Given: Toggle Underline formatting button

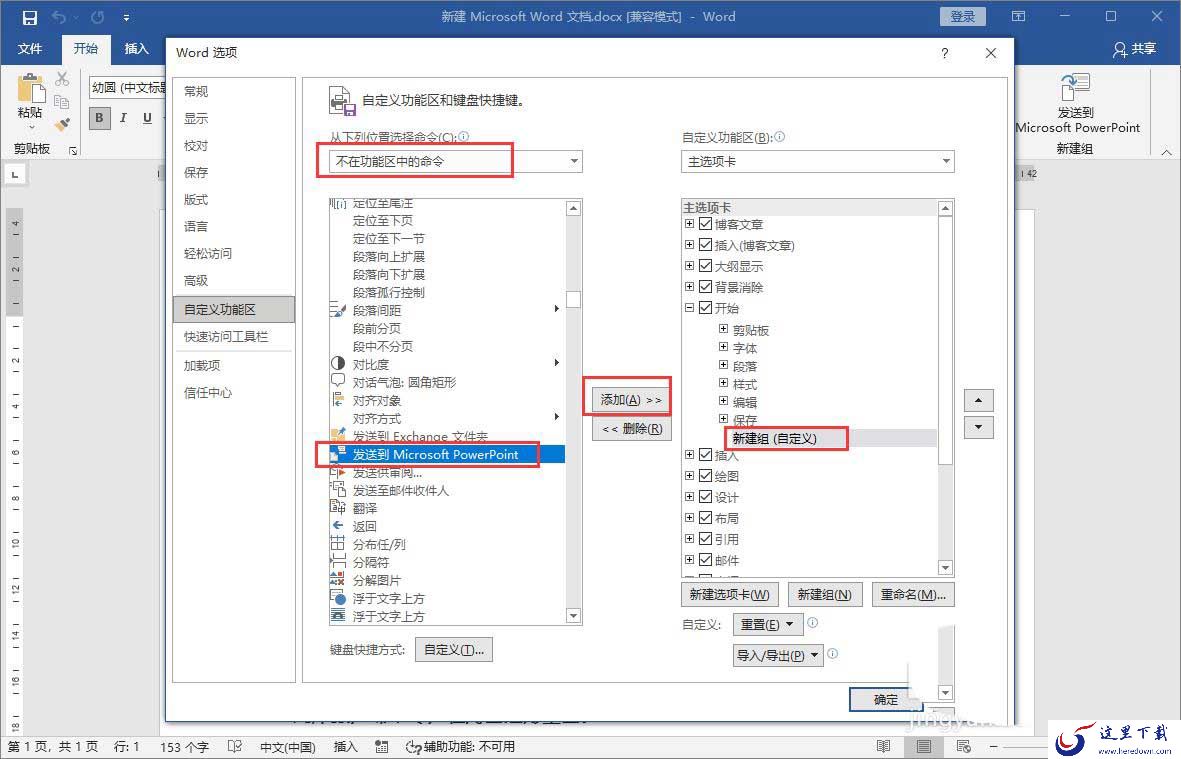Looking at the screenshot, I should [147, 118].
